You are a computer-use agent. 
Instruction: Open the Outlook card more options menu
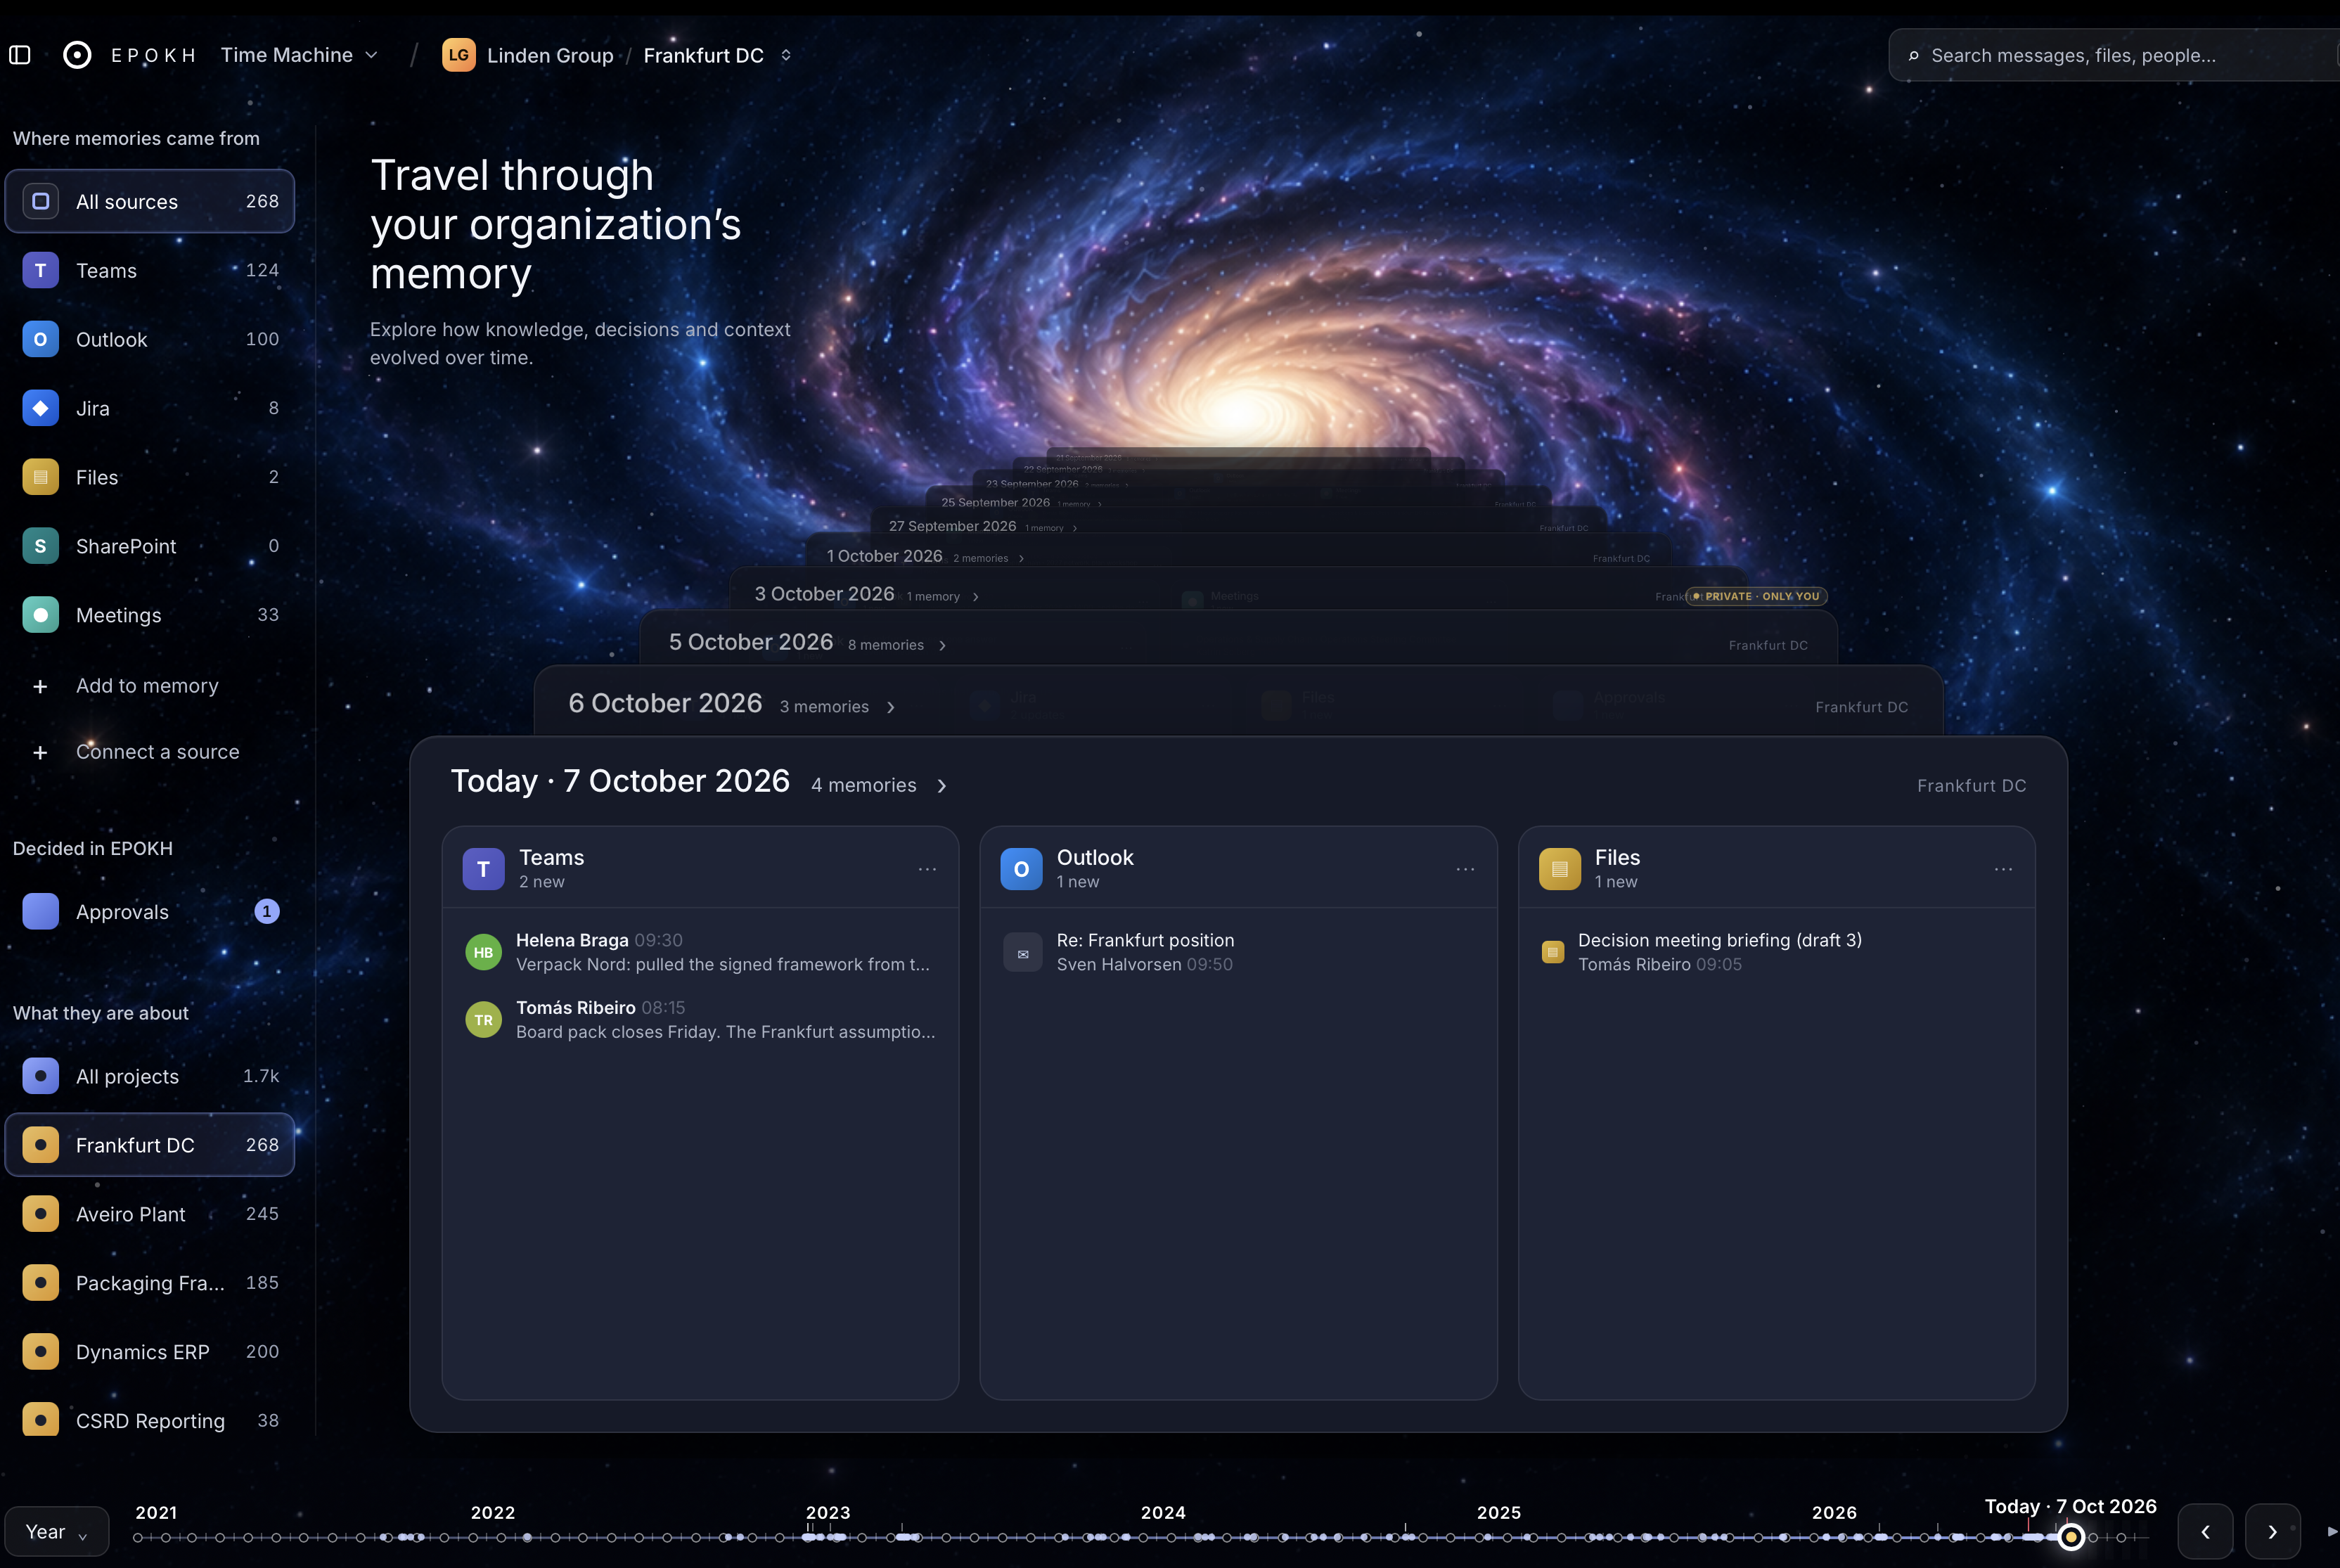point(1465,869)
